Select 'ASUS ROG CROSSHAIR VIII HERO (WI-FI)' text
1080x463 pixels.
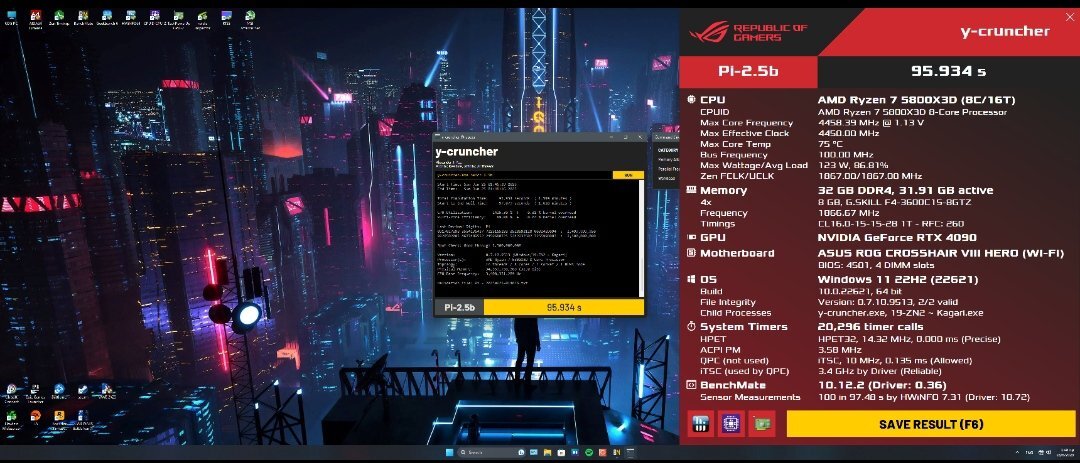click(941, 253)
